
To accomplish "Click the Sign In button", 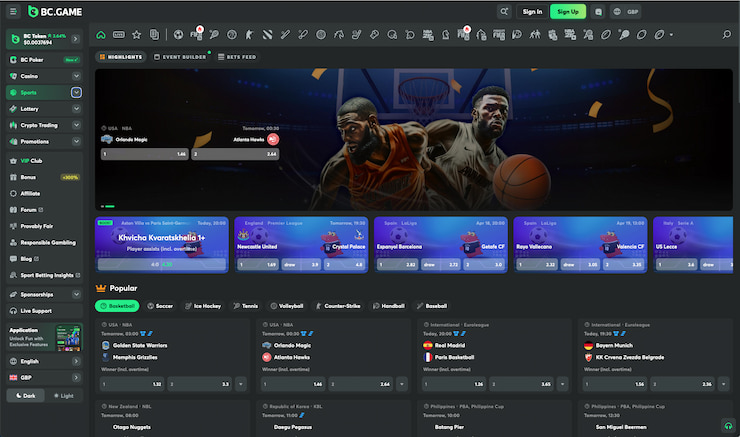I will pyautogui.click(x=532, y=12).
